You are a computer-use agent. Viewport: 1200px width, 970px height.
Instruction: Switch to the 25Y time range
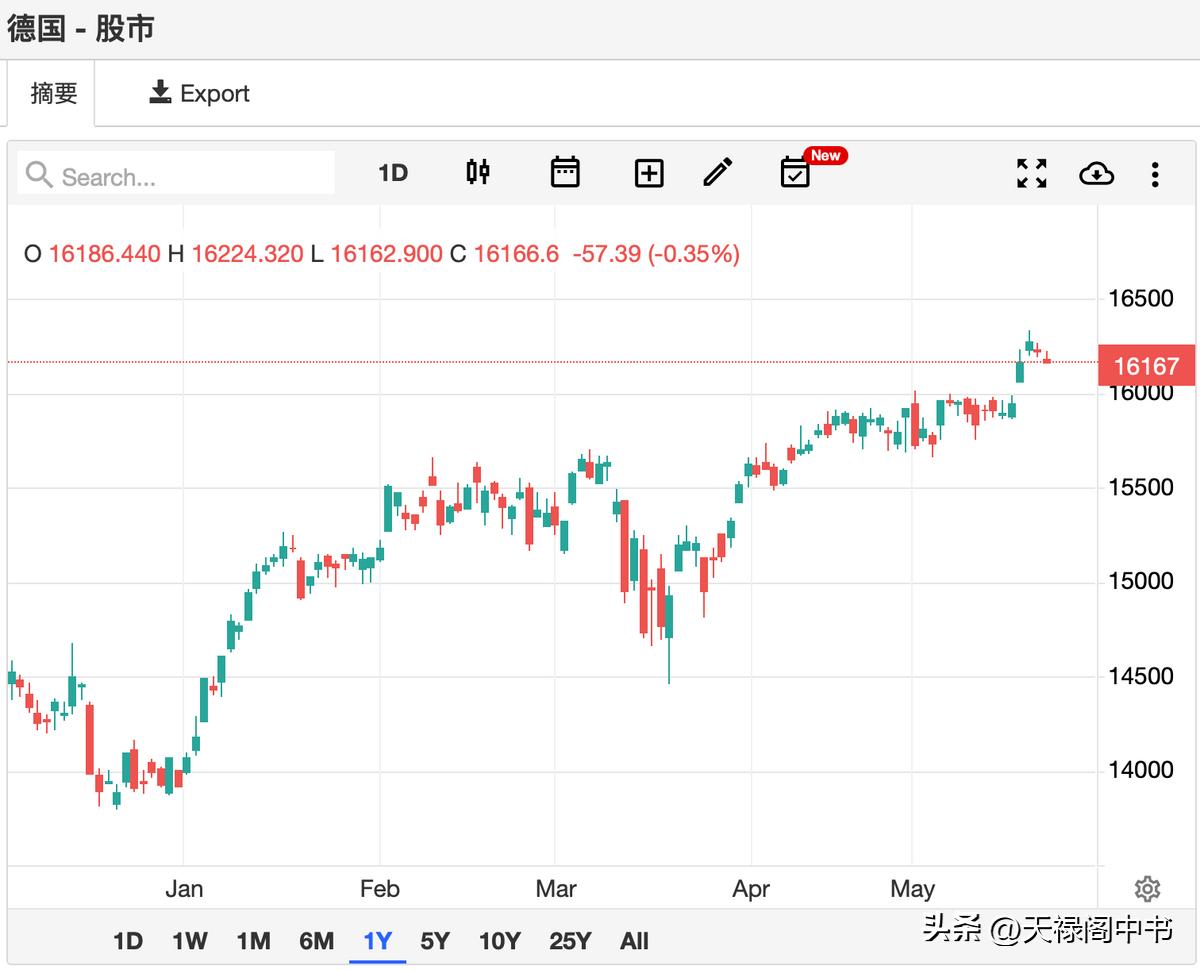click(x=570, y=941)
